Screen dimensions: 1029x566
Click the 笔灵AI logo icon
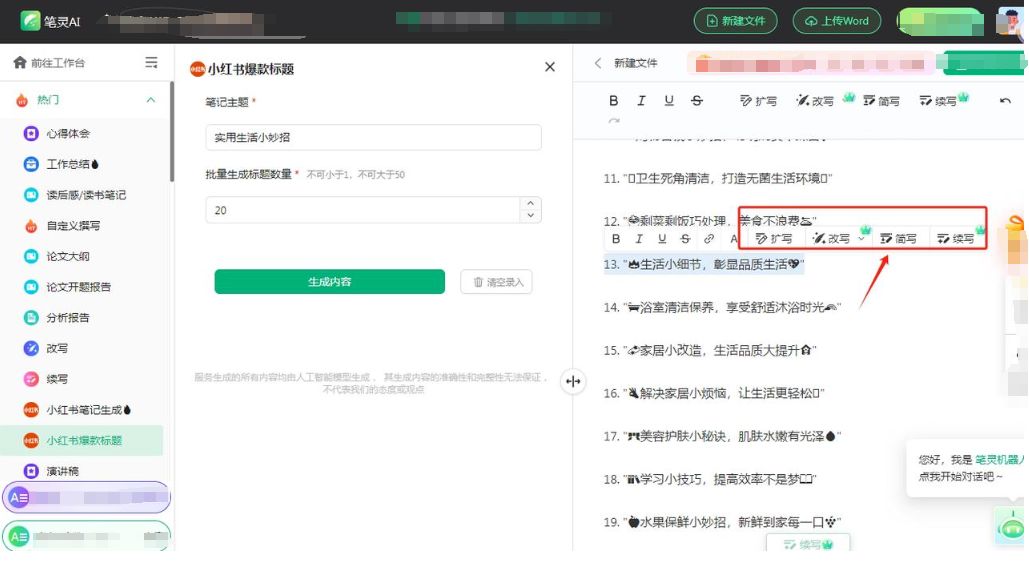tap(30, 21)
